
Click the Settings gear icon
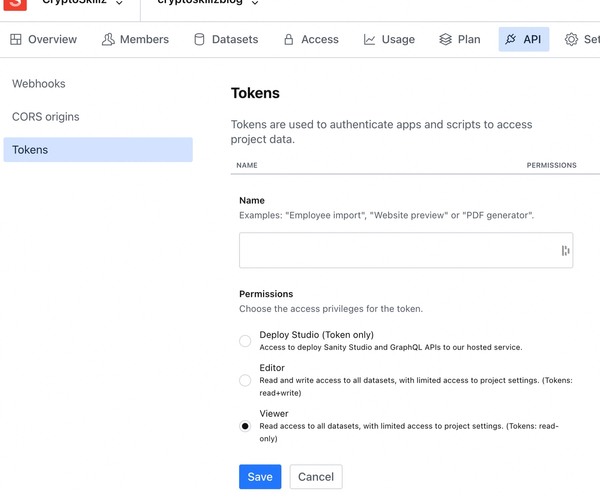[x=571, y=40]
